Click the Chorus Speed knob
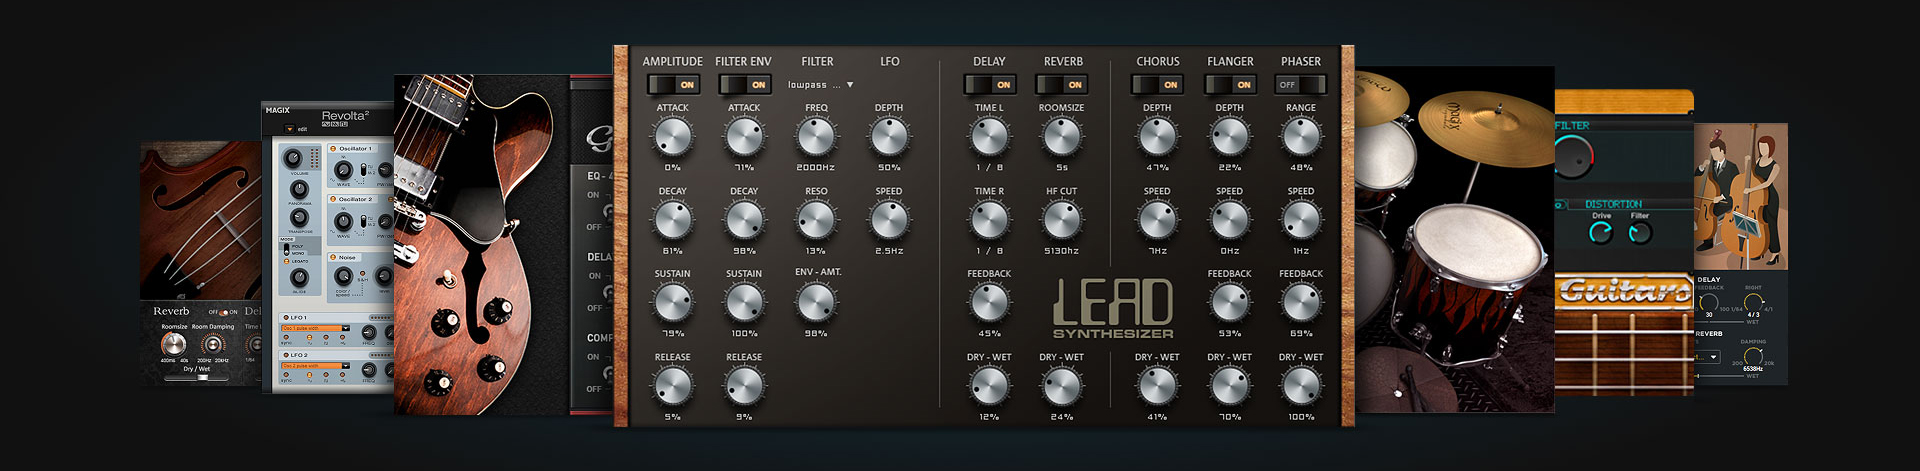This screenshot has width=1920, height=471. (x=1157, y=220)
